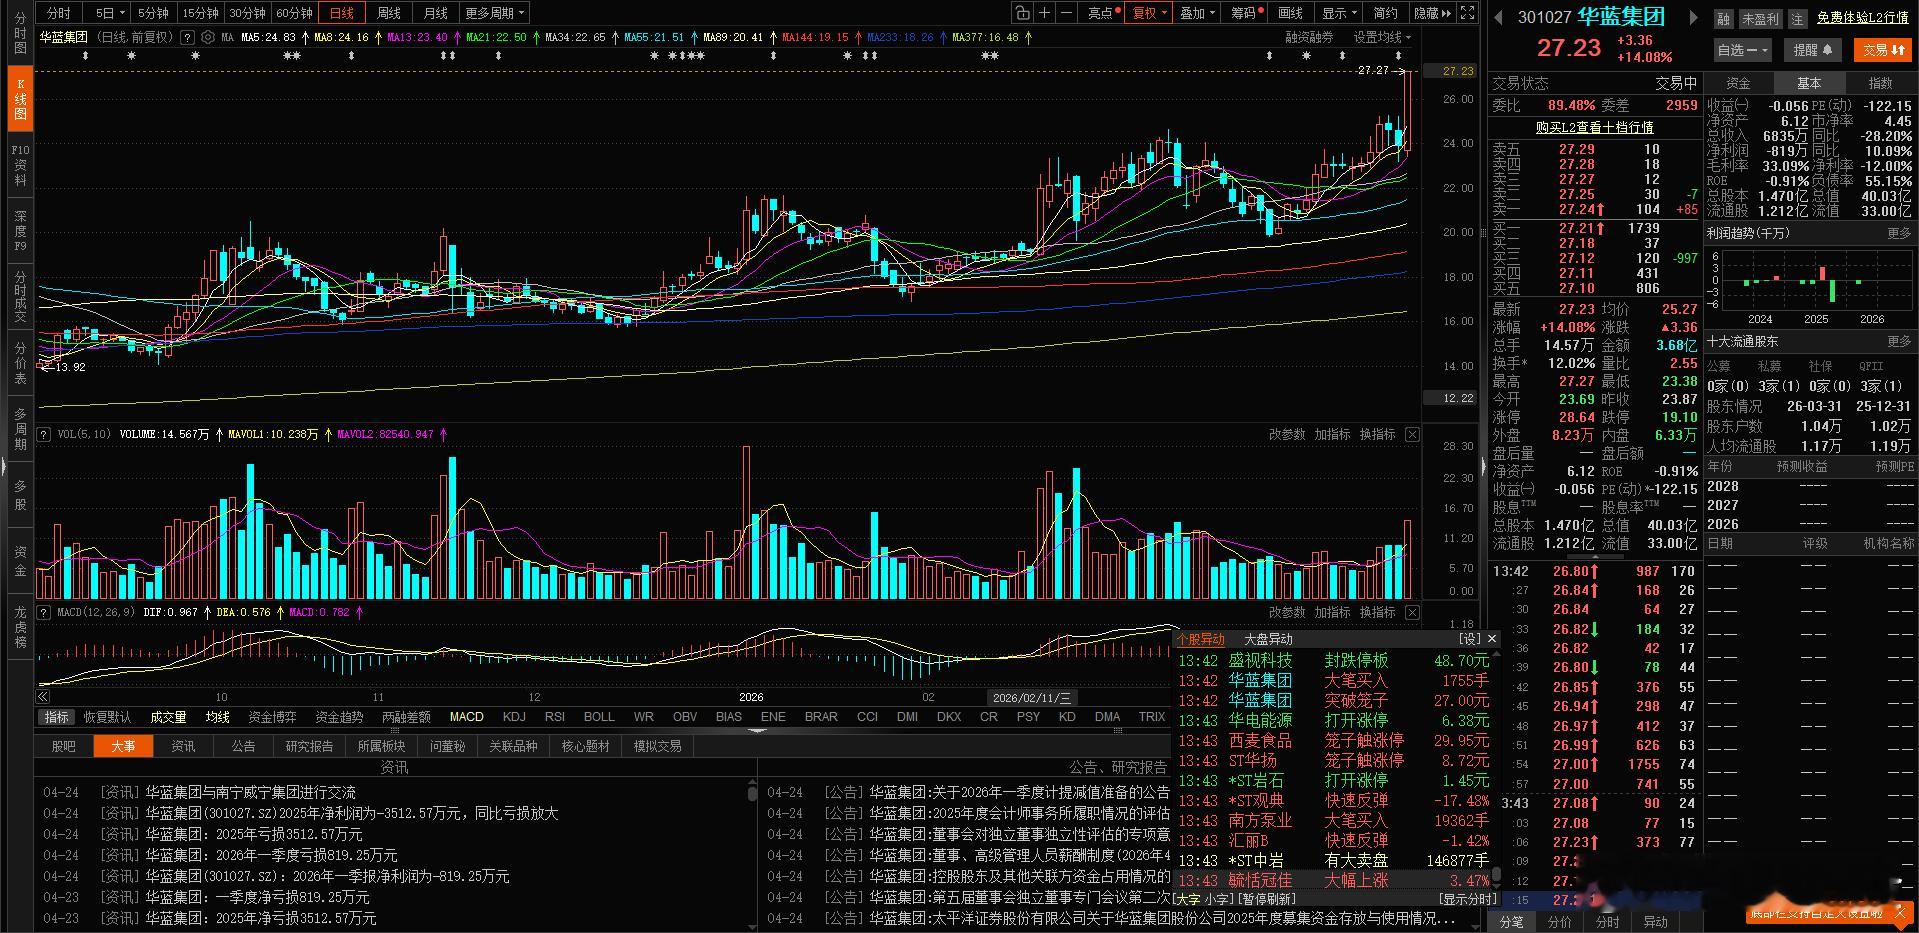
Task: Open VOL indicator help icon
Action: [44, 434]
